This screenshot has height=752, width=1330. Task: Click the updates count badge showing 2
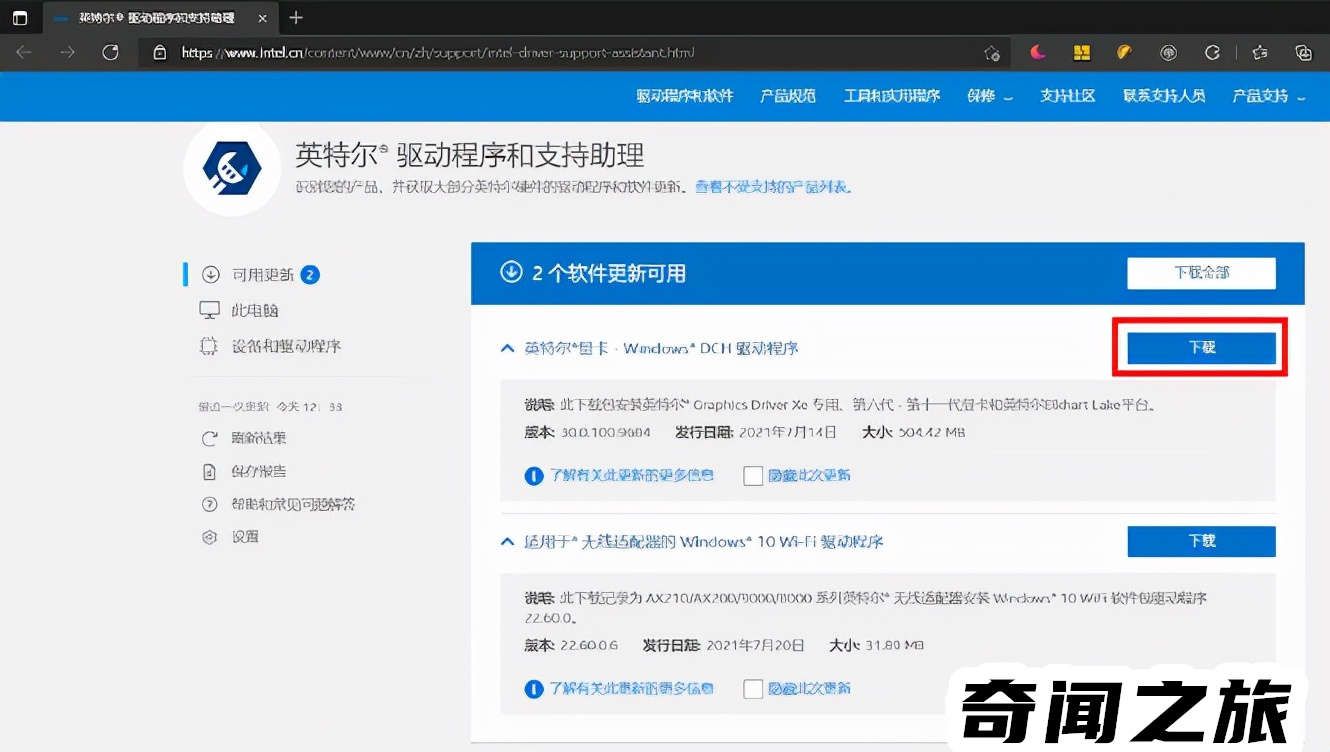(310, 274)
